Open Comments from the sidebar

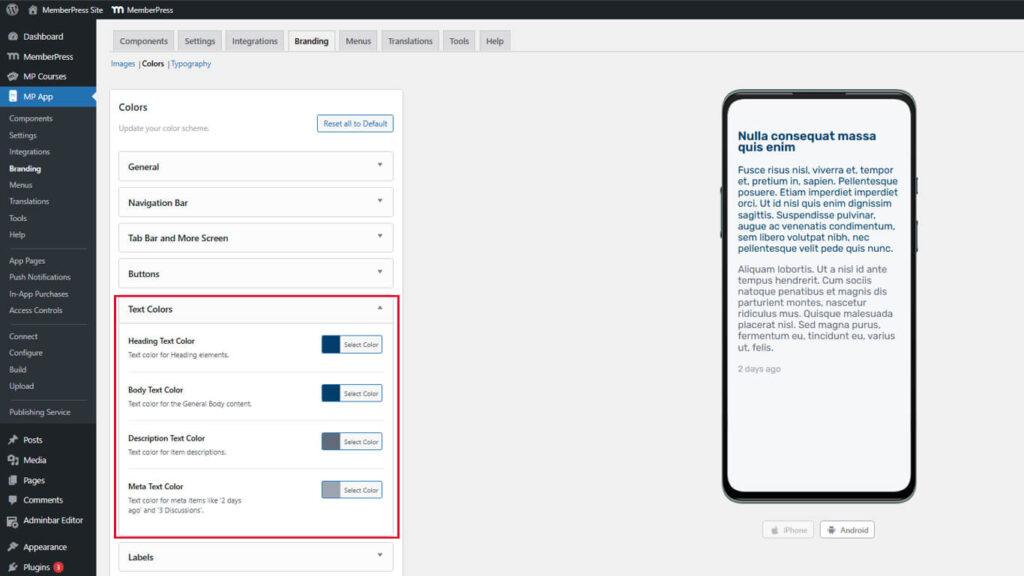tap(42, 500)
